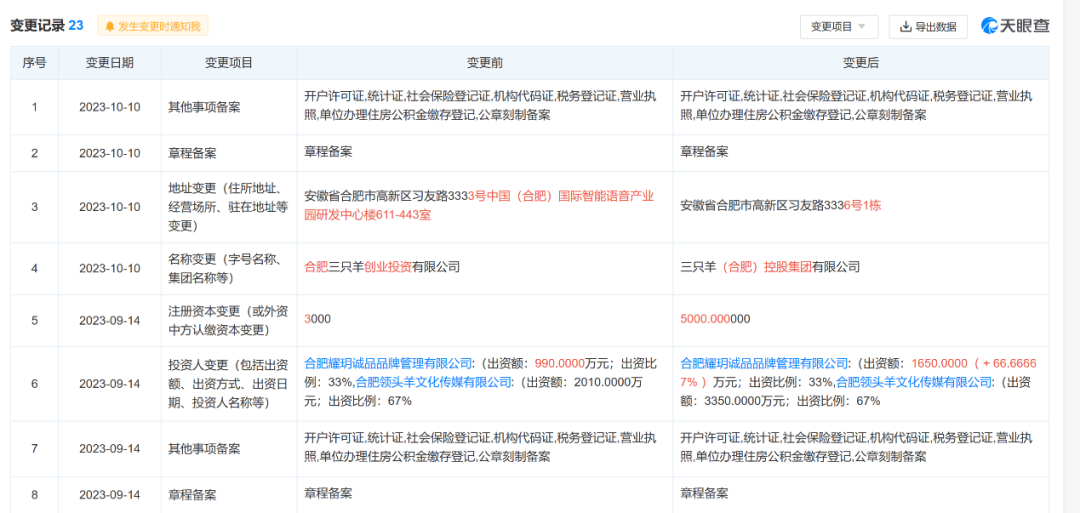Click row 7 变更前 license list text
Image resolution: width=1080 pixels, height=513 pixels.
[480, 448]
